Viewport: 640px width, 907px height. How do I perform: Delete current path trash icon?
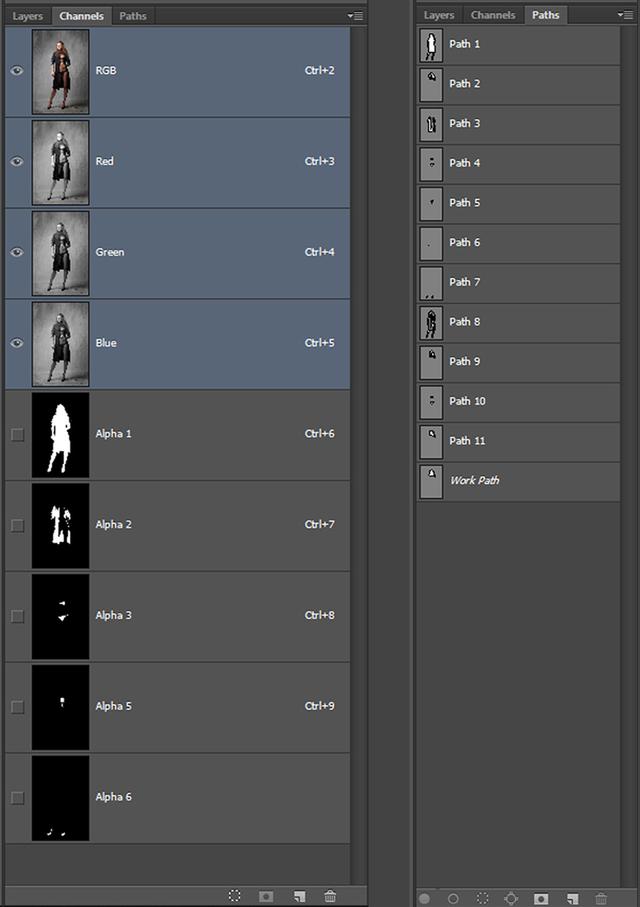[x=601, y=898]
